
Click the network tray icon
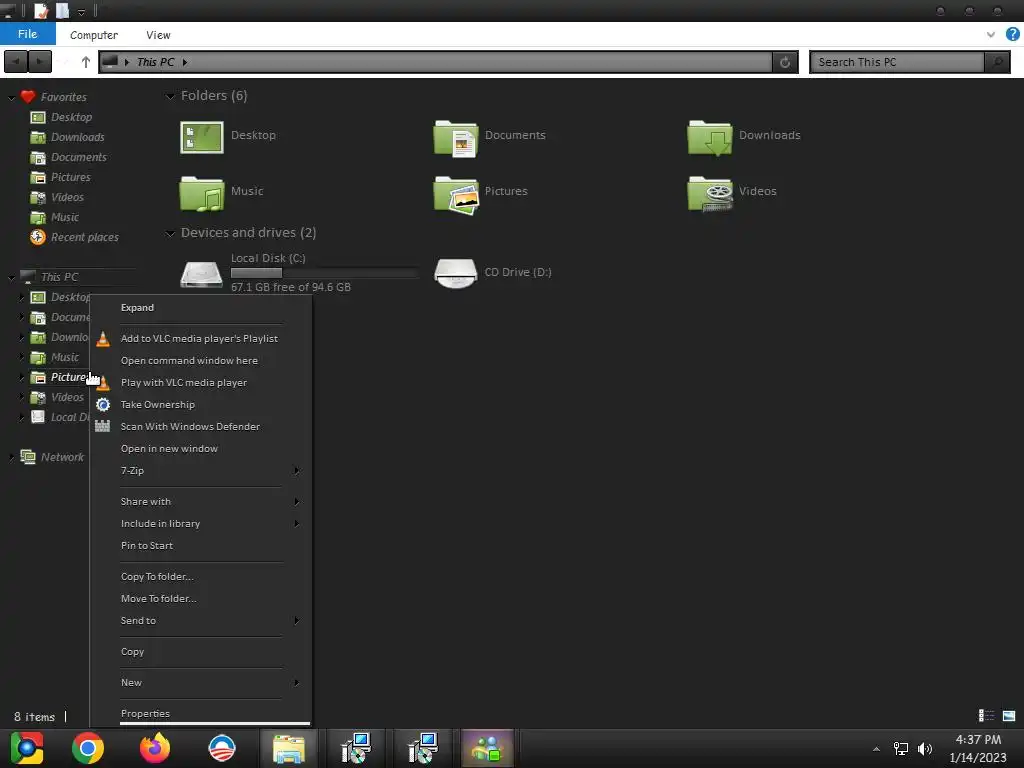pyautogui.click(x=901, y=748)
